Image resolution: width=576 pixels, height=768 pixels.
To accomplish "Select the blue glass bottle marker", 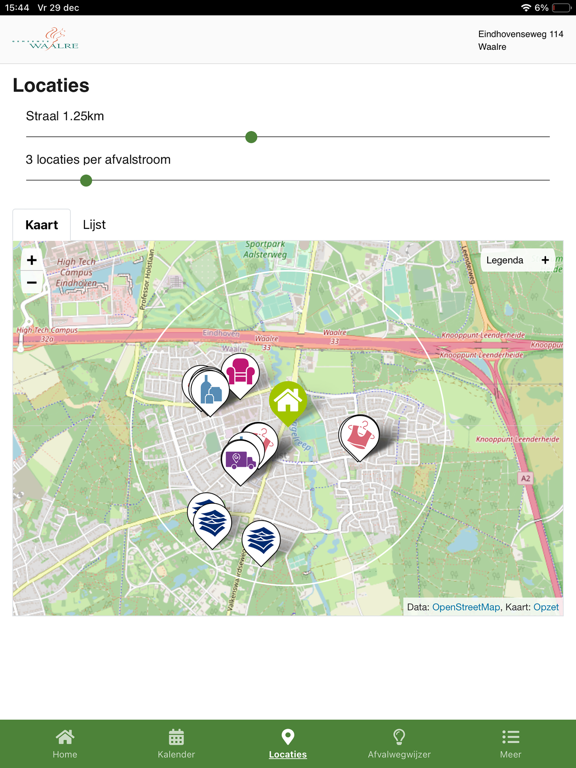I will pos(211,390).
